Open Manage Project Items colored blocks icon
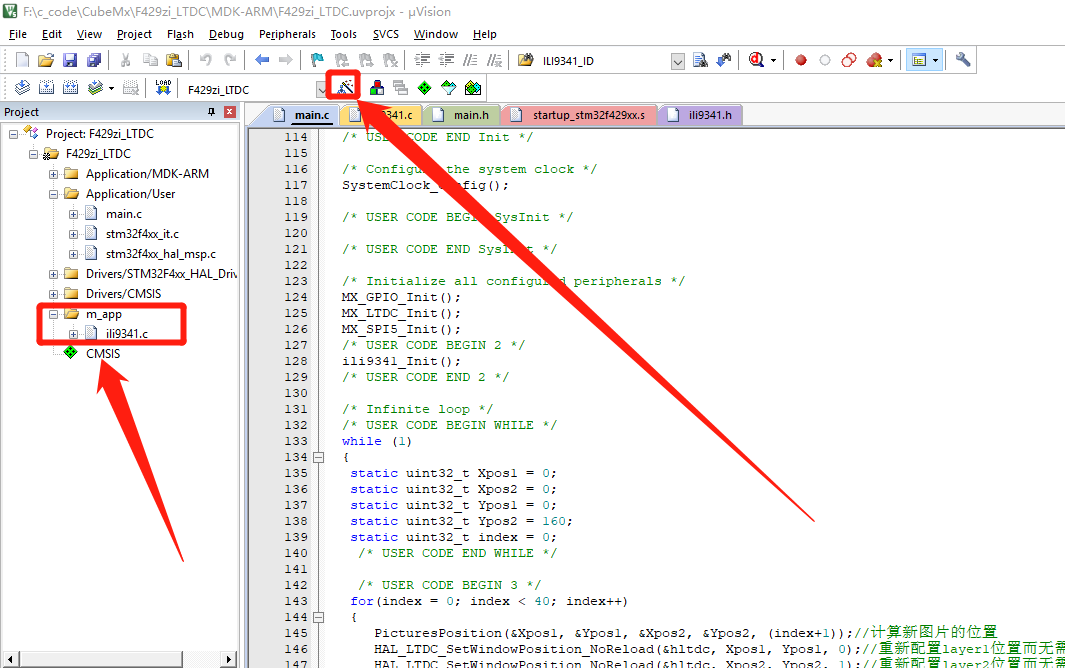This screenshot has width=1065, height=668. [377, 88]
